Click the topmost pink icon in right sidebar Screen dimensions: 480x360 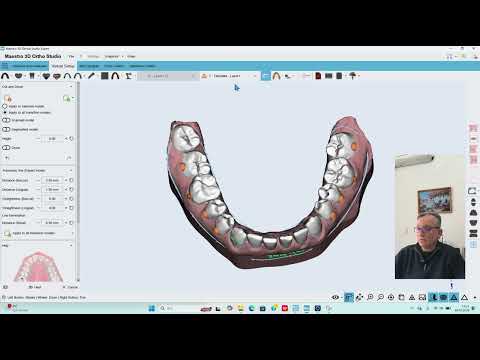[473, 128]
